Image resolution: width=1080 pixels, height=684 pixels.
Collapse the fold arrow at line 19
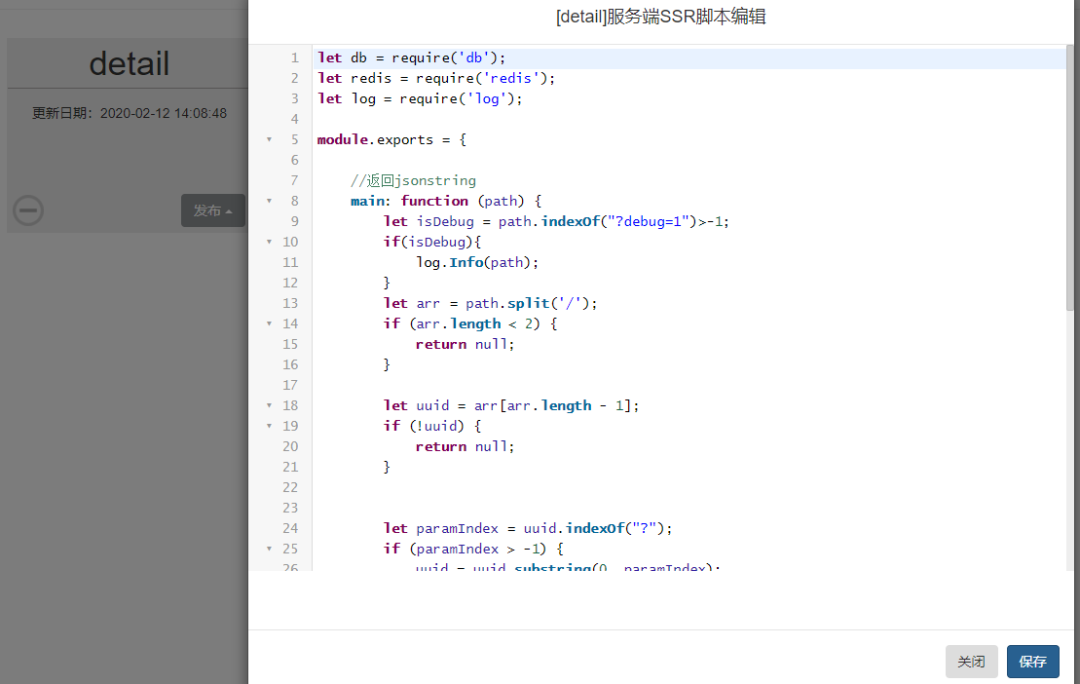point(269,426)
